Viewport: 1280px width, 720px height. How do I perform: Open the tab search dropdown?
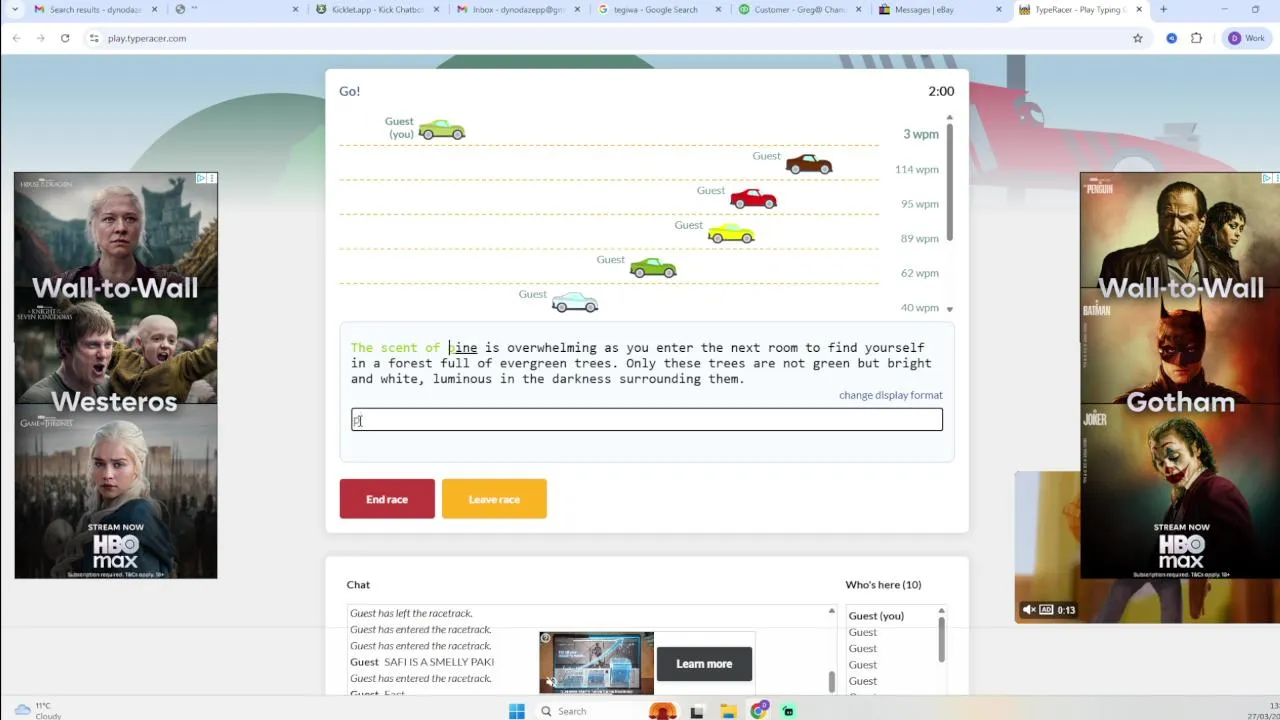coord(14,10)
